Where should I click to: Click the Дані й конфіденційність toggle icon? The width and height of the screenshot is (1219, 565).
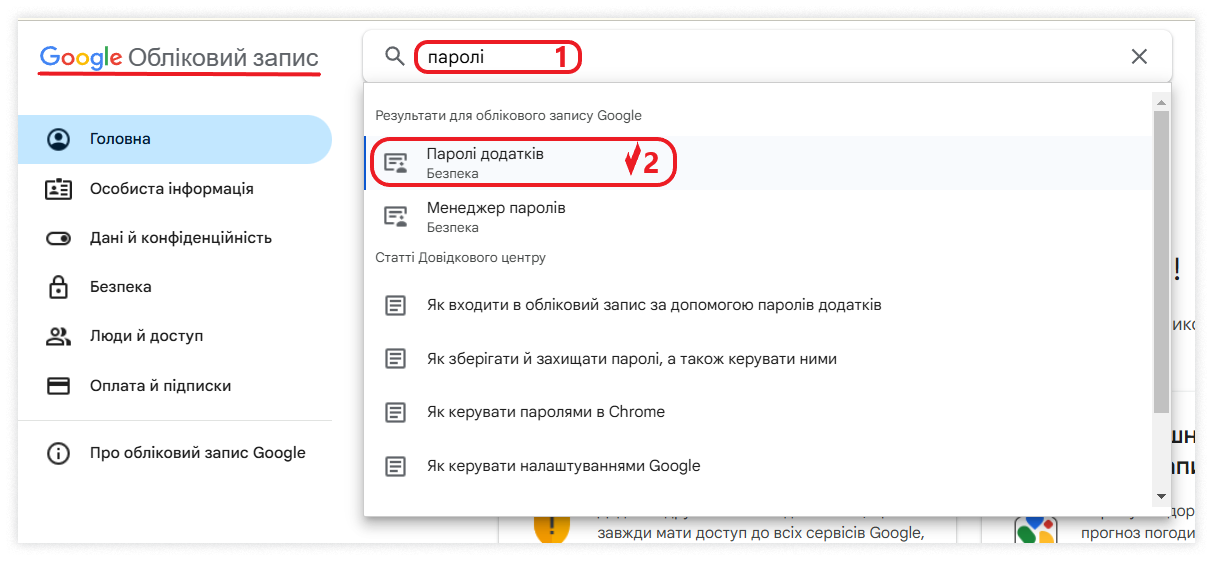[x=59, y=238]
